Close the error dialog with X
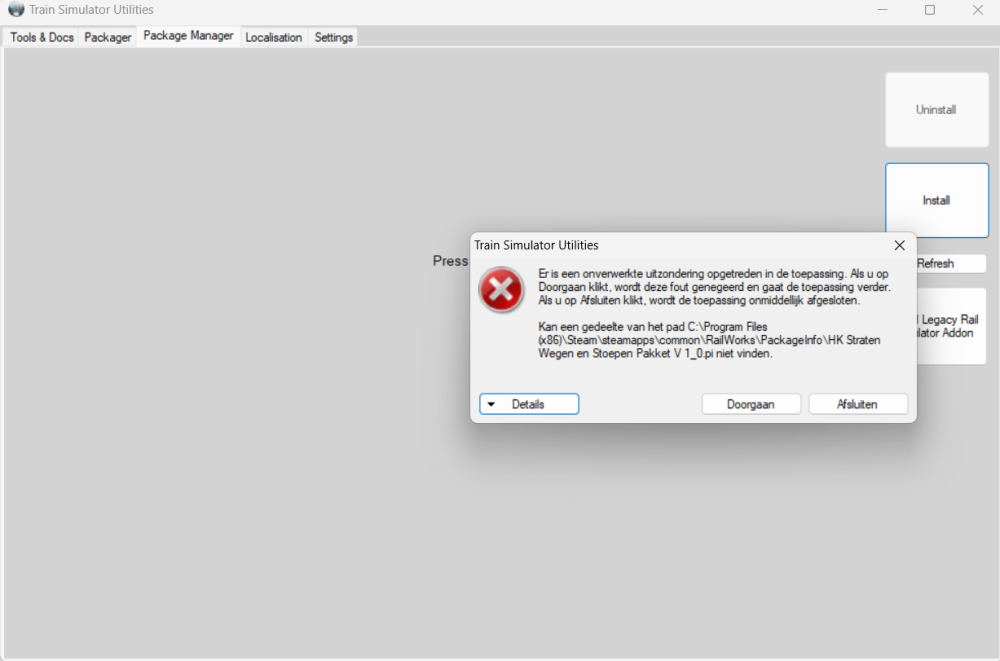Viewport: 1000px width, 661px height. tap(899, 245)
